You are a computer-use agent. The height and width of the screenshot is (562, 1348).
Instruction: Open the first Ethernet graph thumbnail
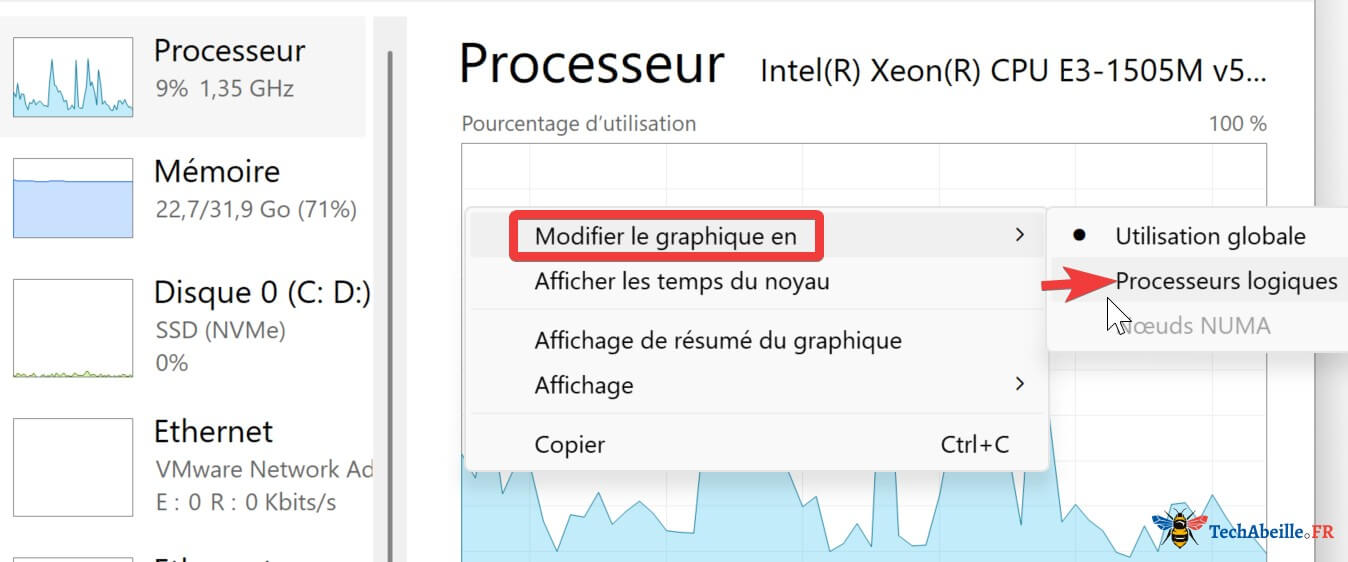coord(73,467)
